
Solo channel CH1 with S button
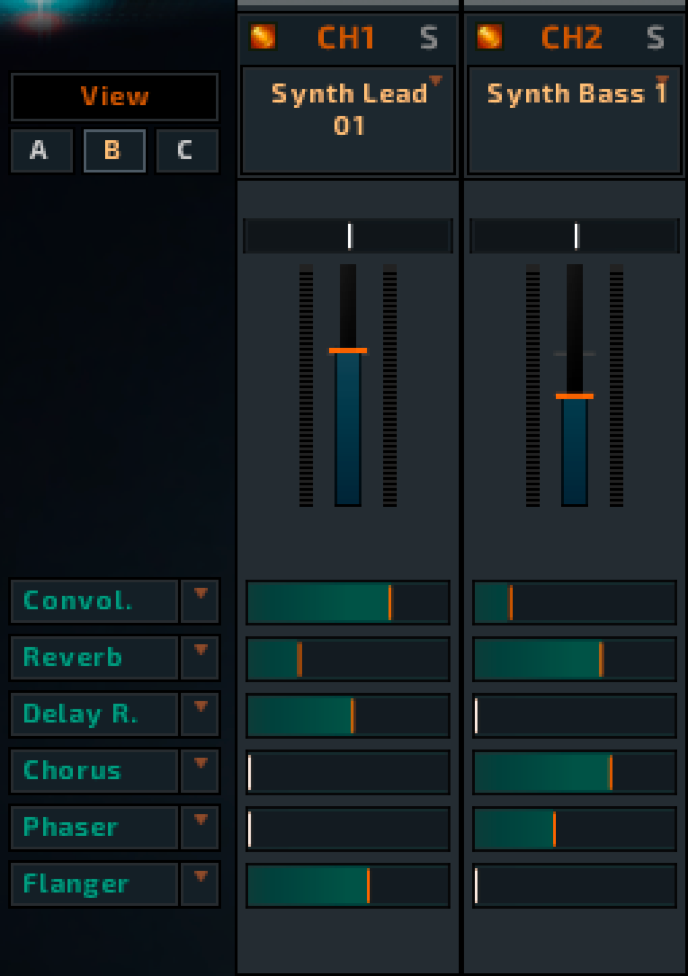(429, 38)
